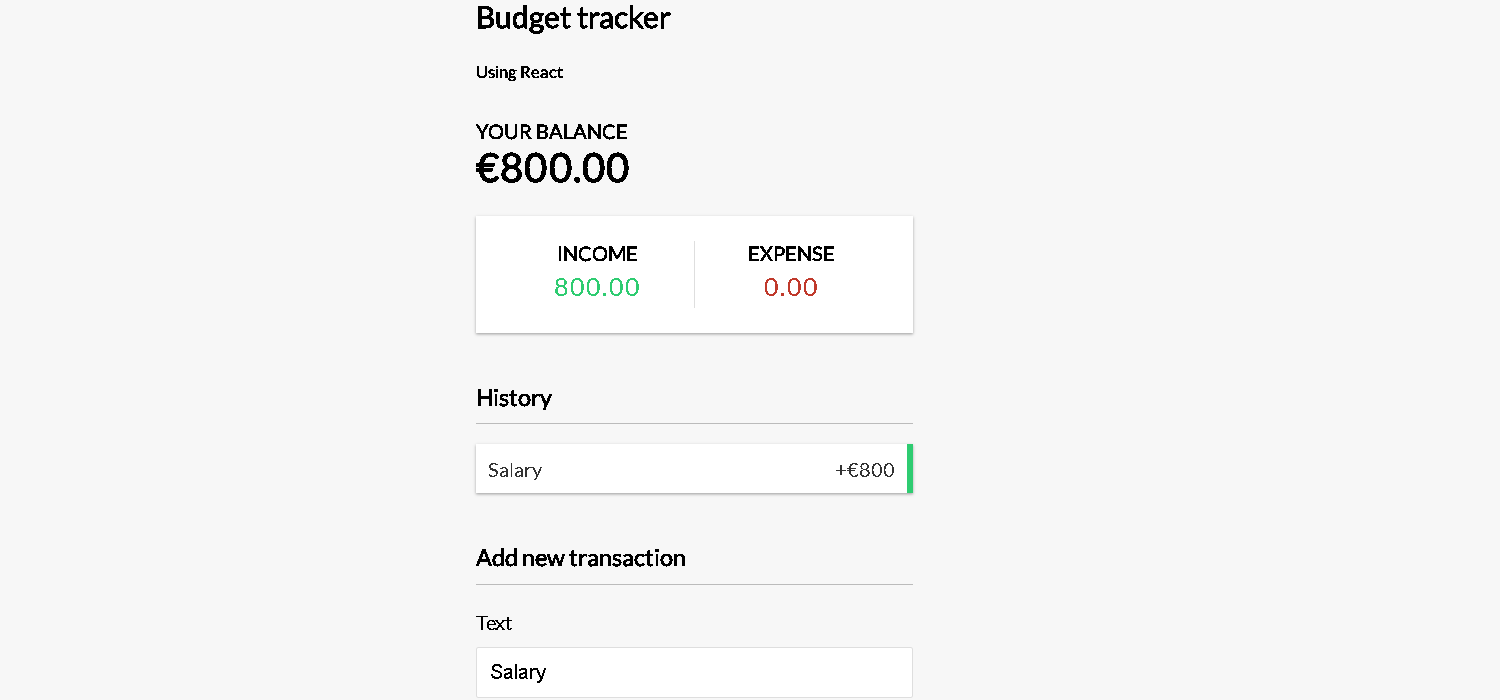This screenshot has height=700, width=1500.
Task: Click the YOUR BALANCE label
Action: click(x=552, y=132)
